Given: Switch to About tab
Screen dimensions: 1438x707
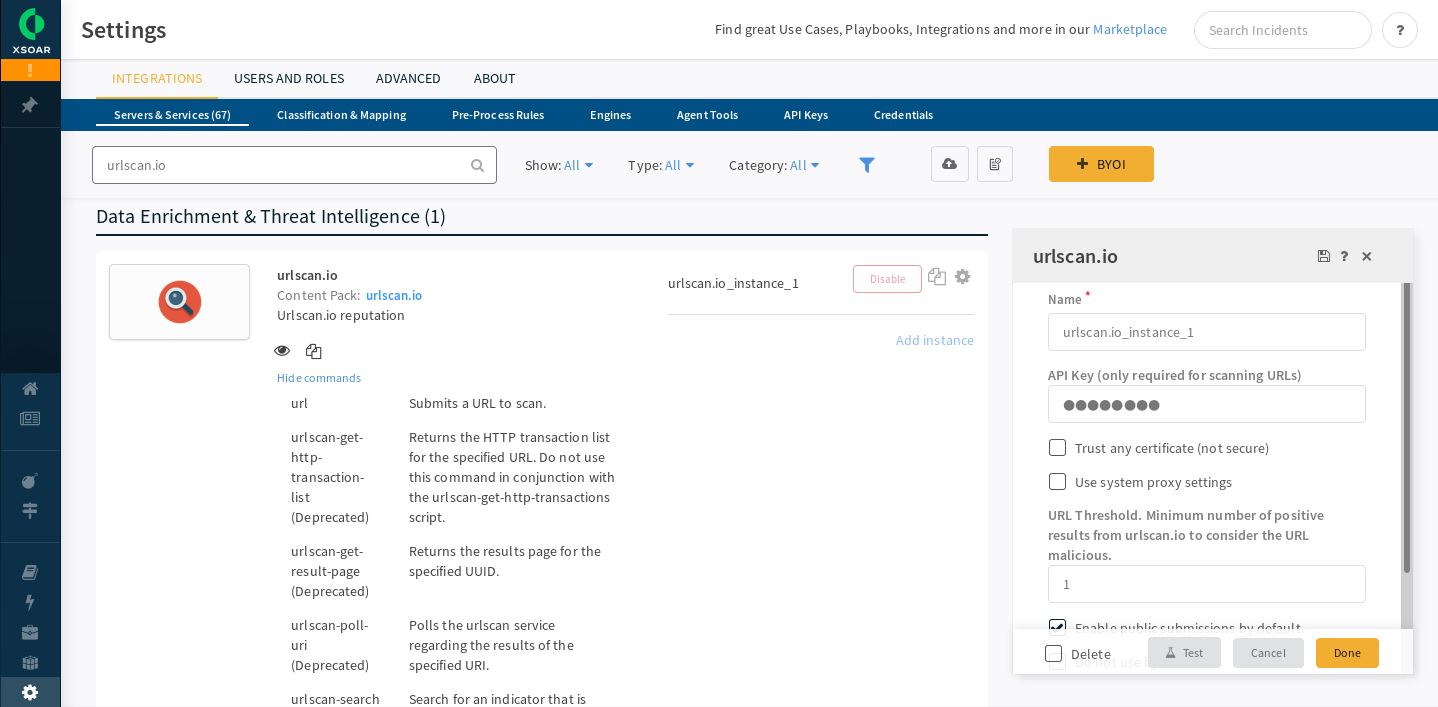Looking at the screenshot, I should 495,78.
